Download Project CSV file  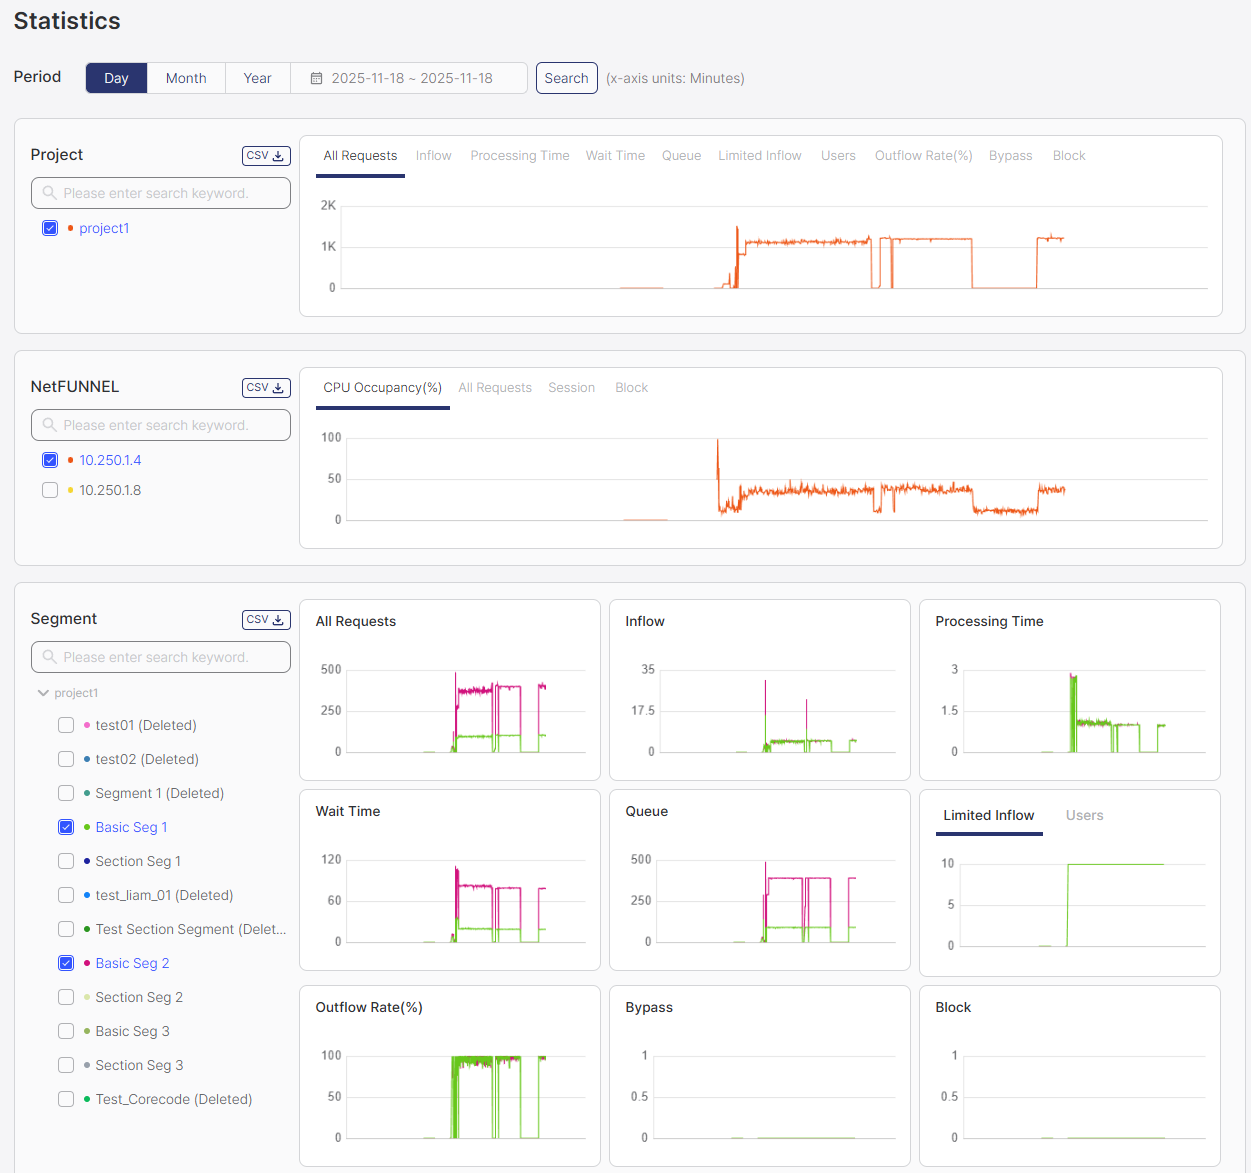(266, 156)
